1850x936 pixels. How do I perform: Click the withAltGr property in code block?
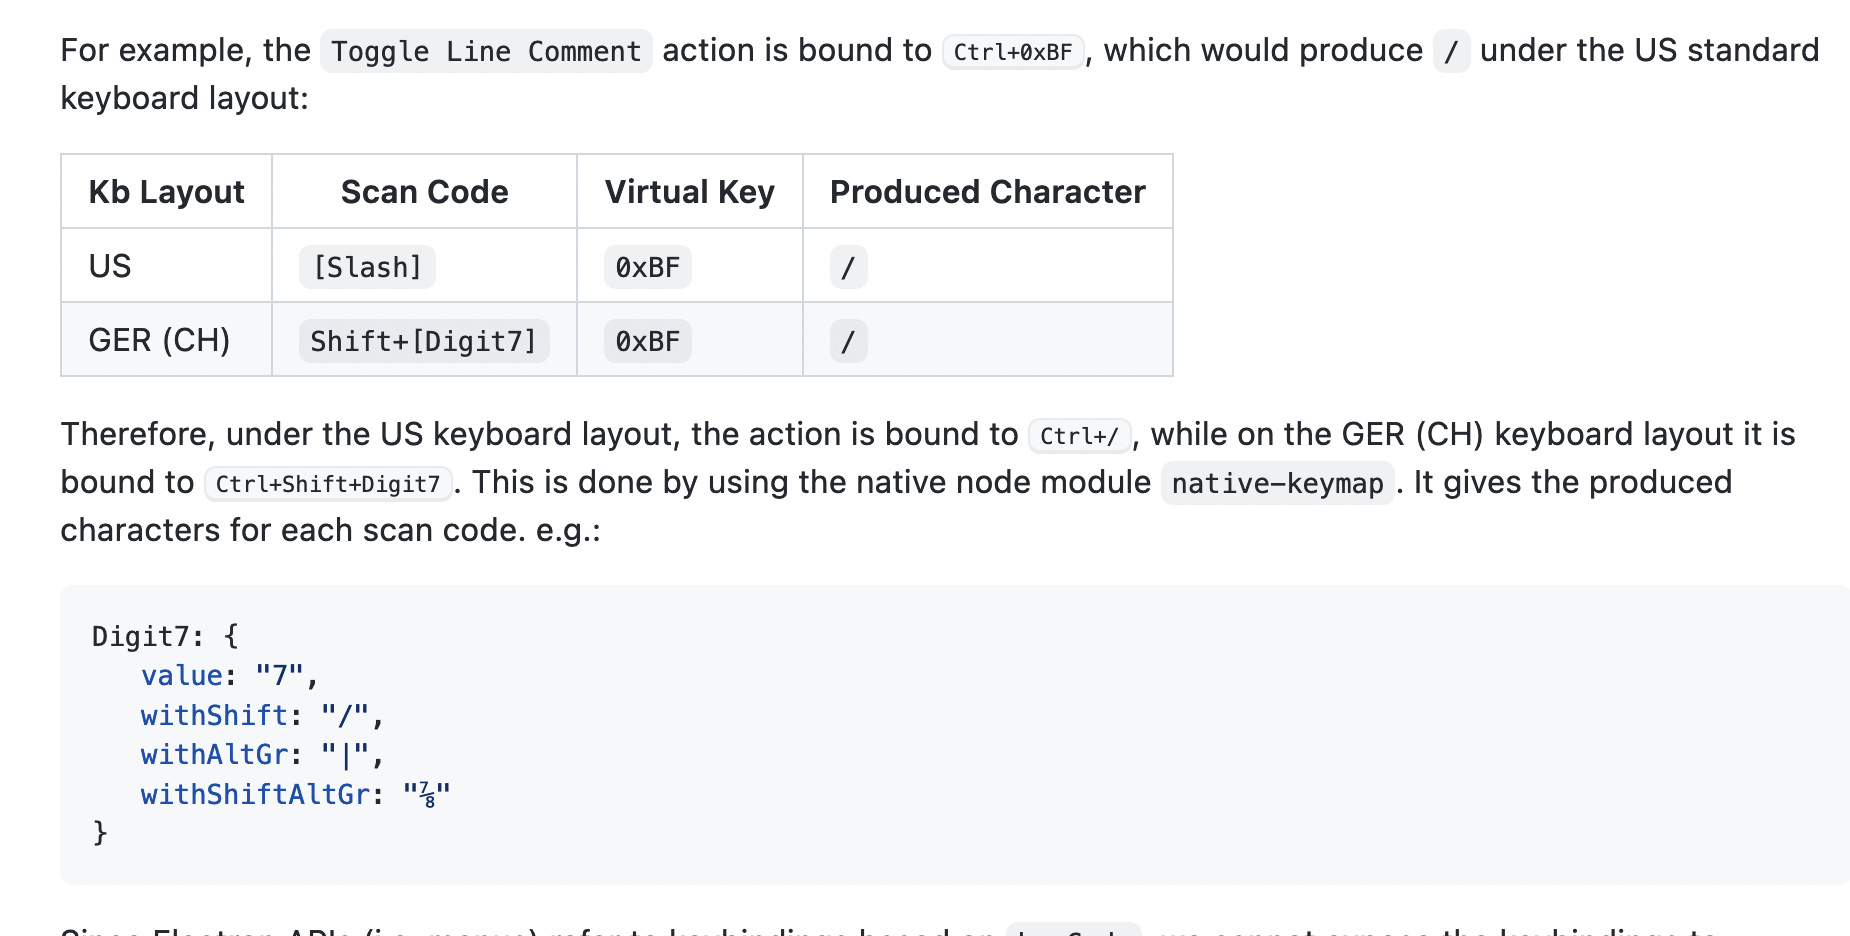pos(214,754)
